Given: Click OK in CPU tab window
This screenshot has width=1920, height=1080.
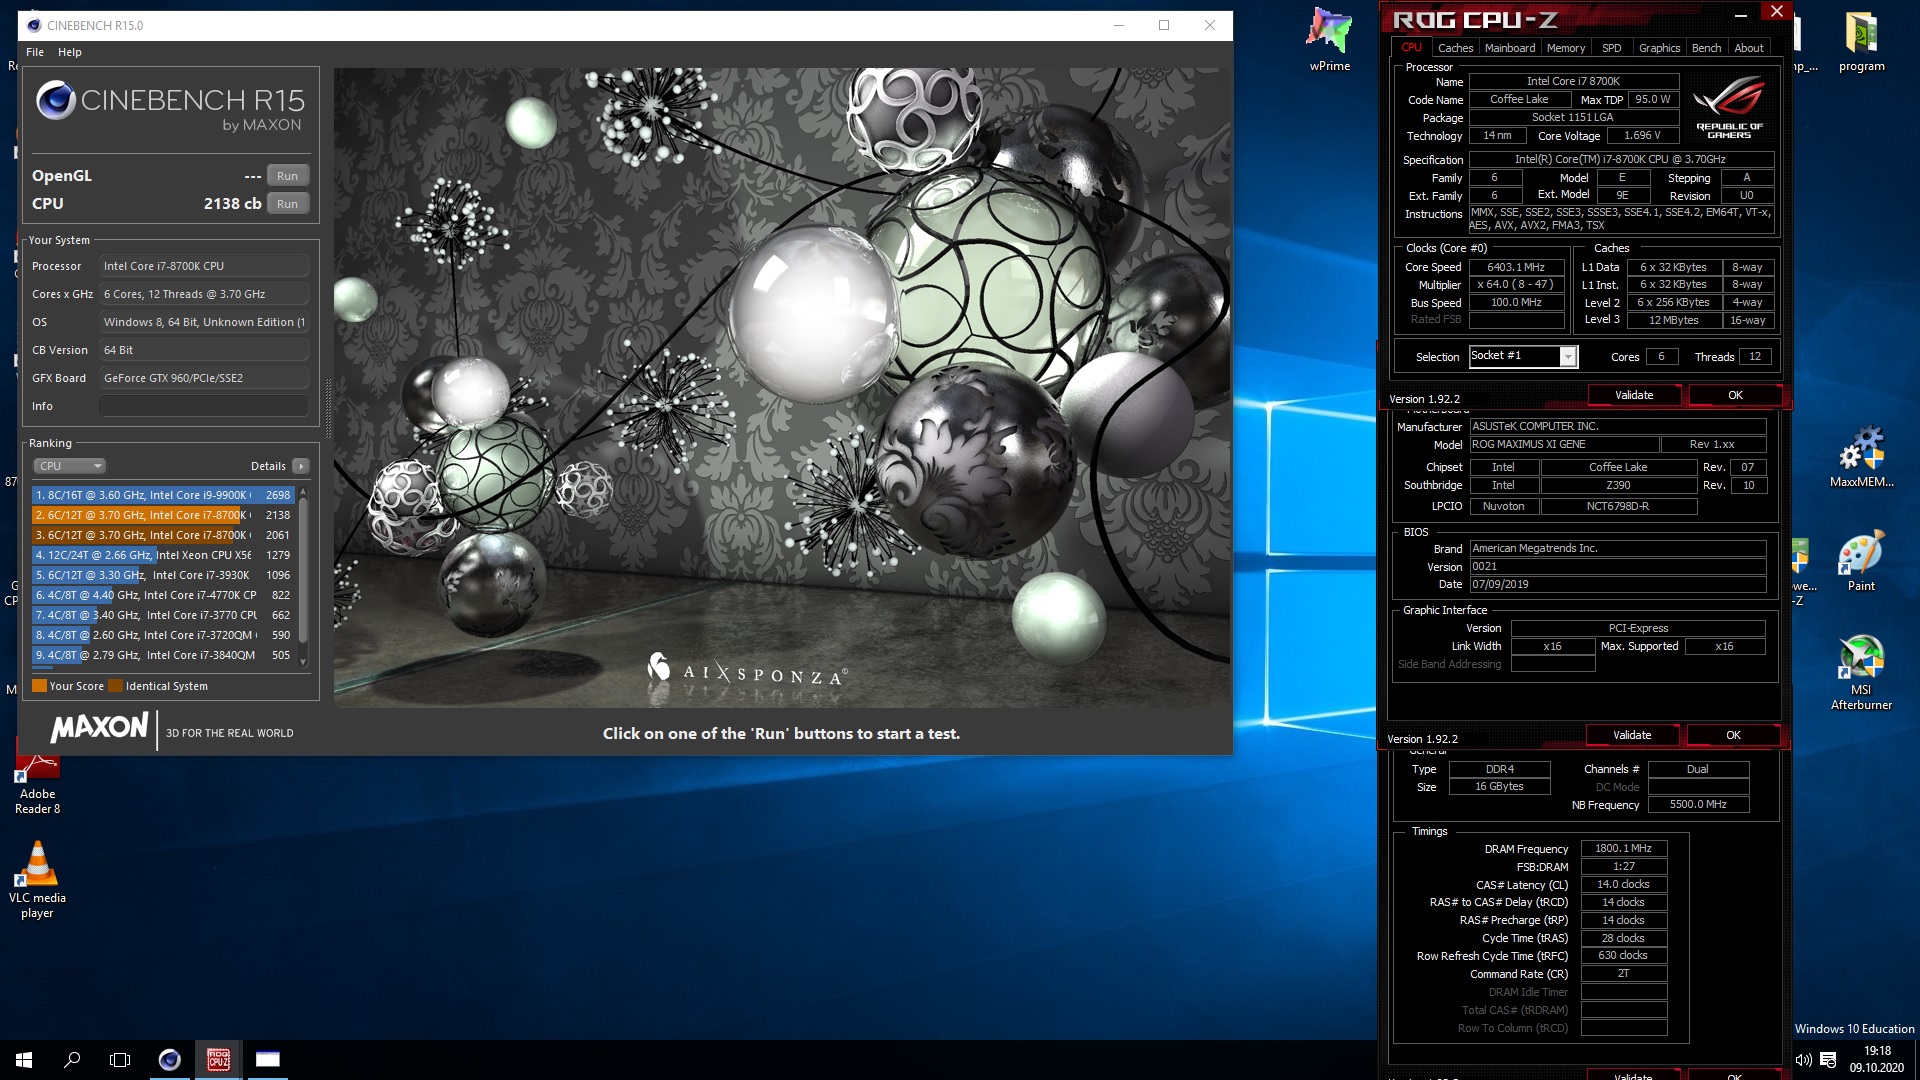Looking at the screenshot, I should tap(1735, 395).
